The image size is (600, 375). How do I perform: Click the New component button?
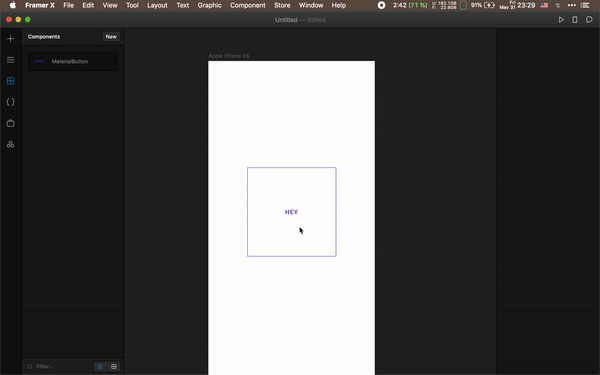[x=111, y=37]
